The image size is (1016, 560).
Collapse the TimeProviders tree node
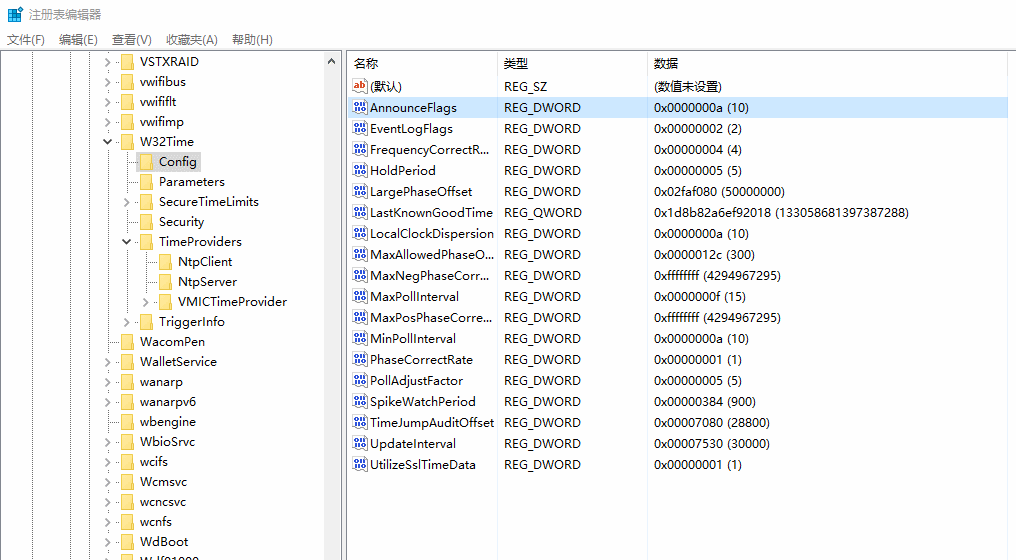click(126, 242)
